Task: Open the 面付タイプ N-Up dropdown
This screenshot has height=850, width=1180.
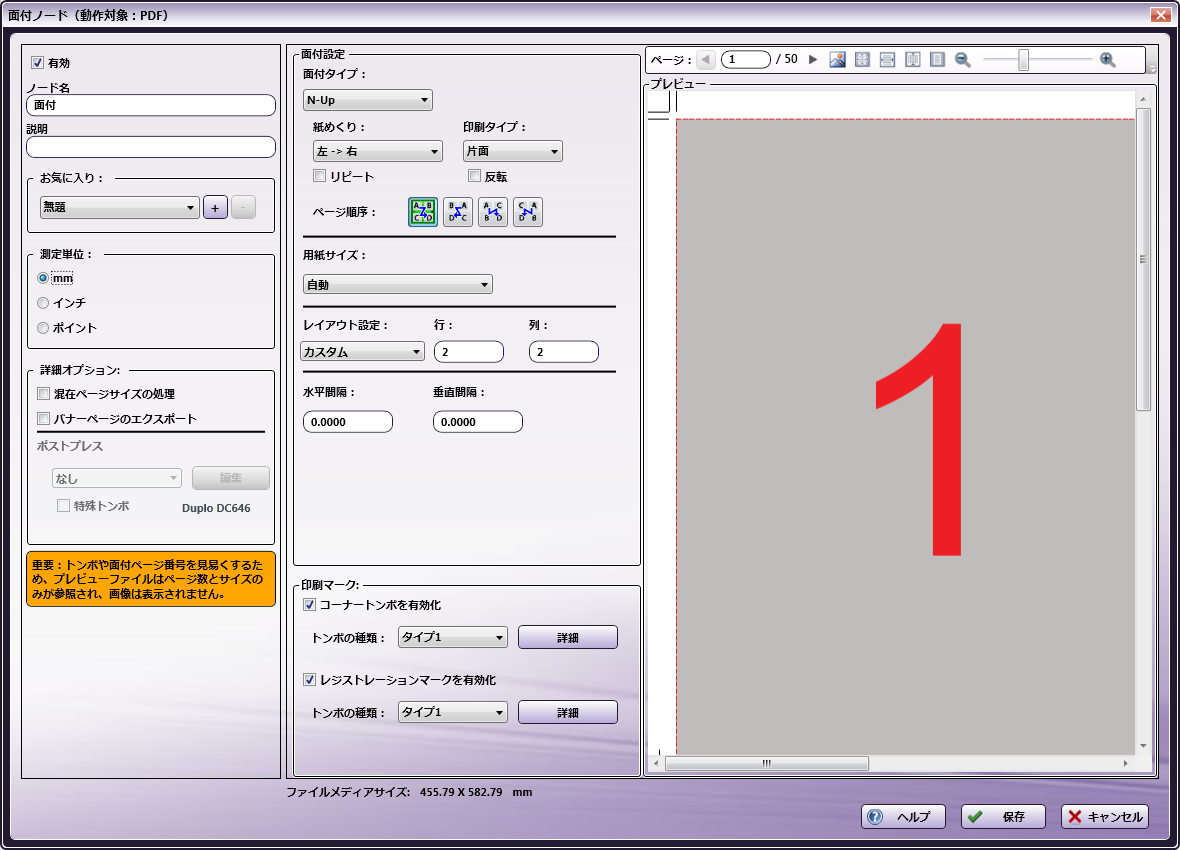Action: pos(368,100)
